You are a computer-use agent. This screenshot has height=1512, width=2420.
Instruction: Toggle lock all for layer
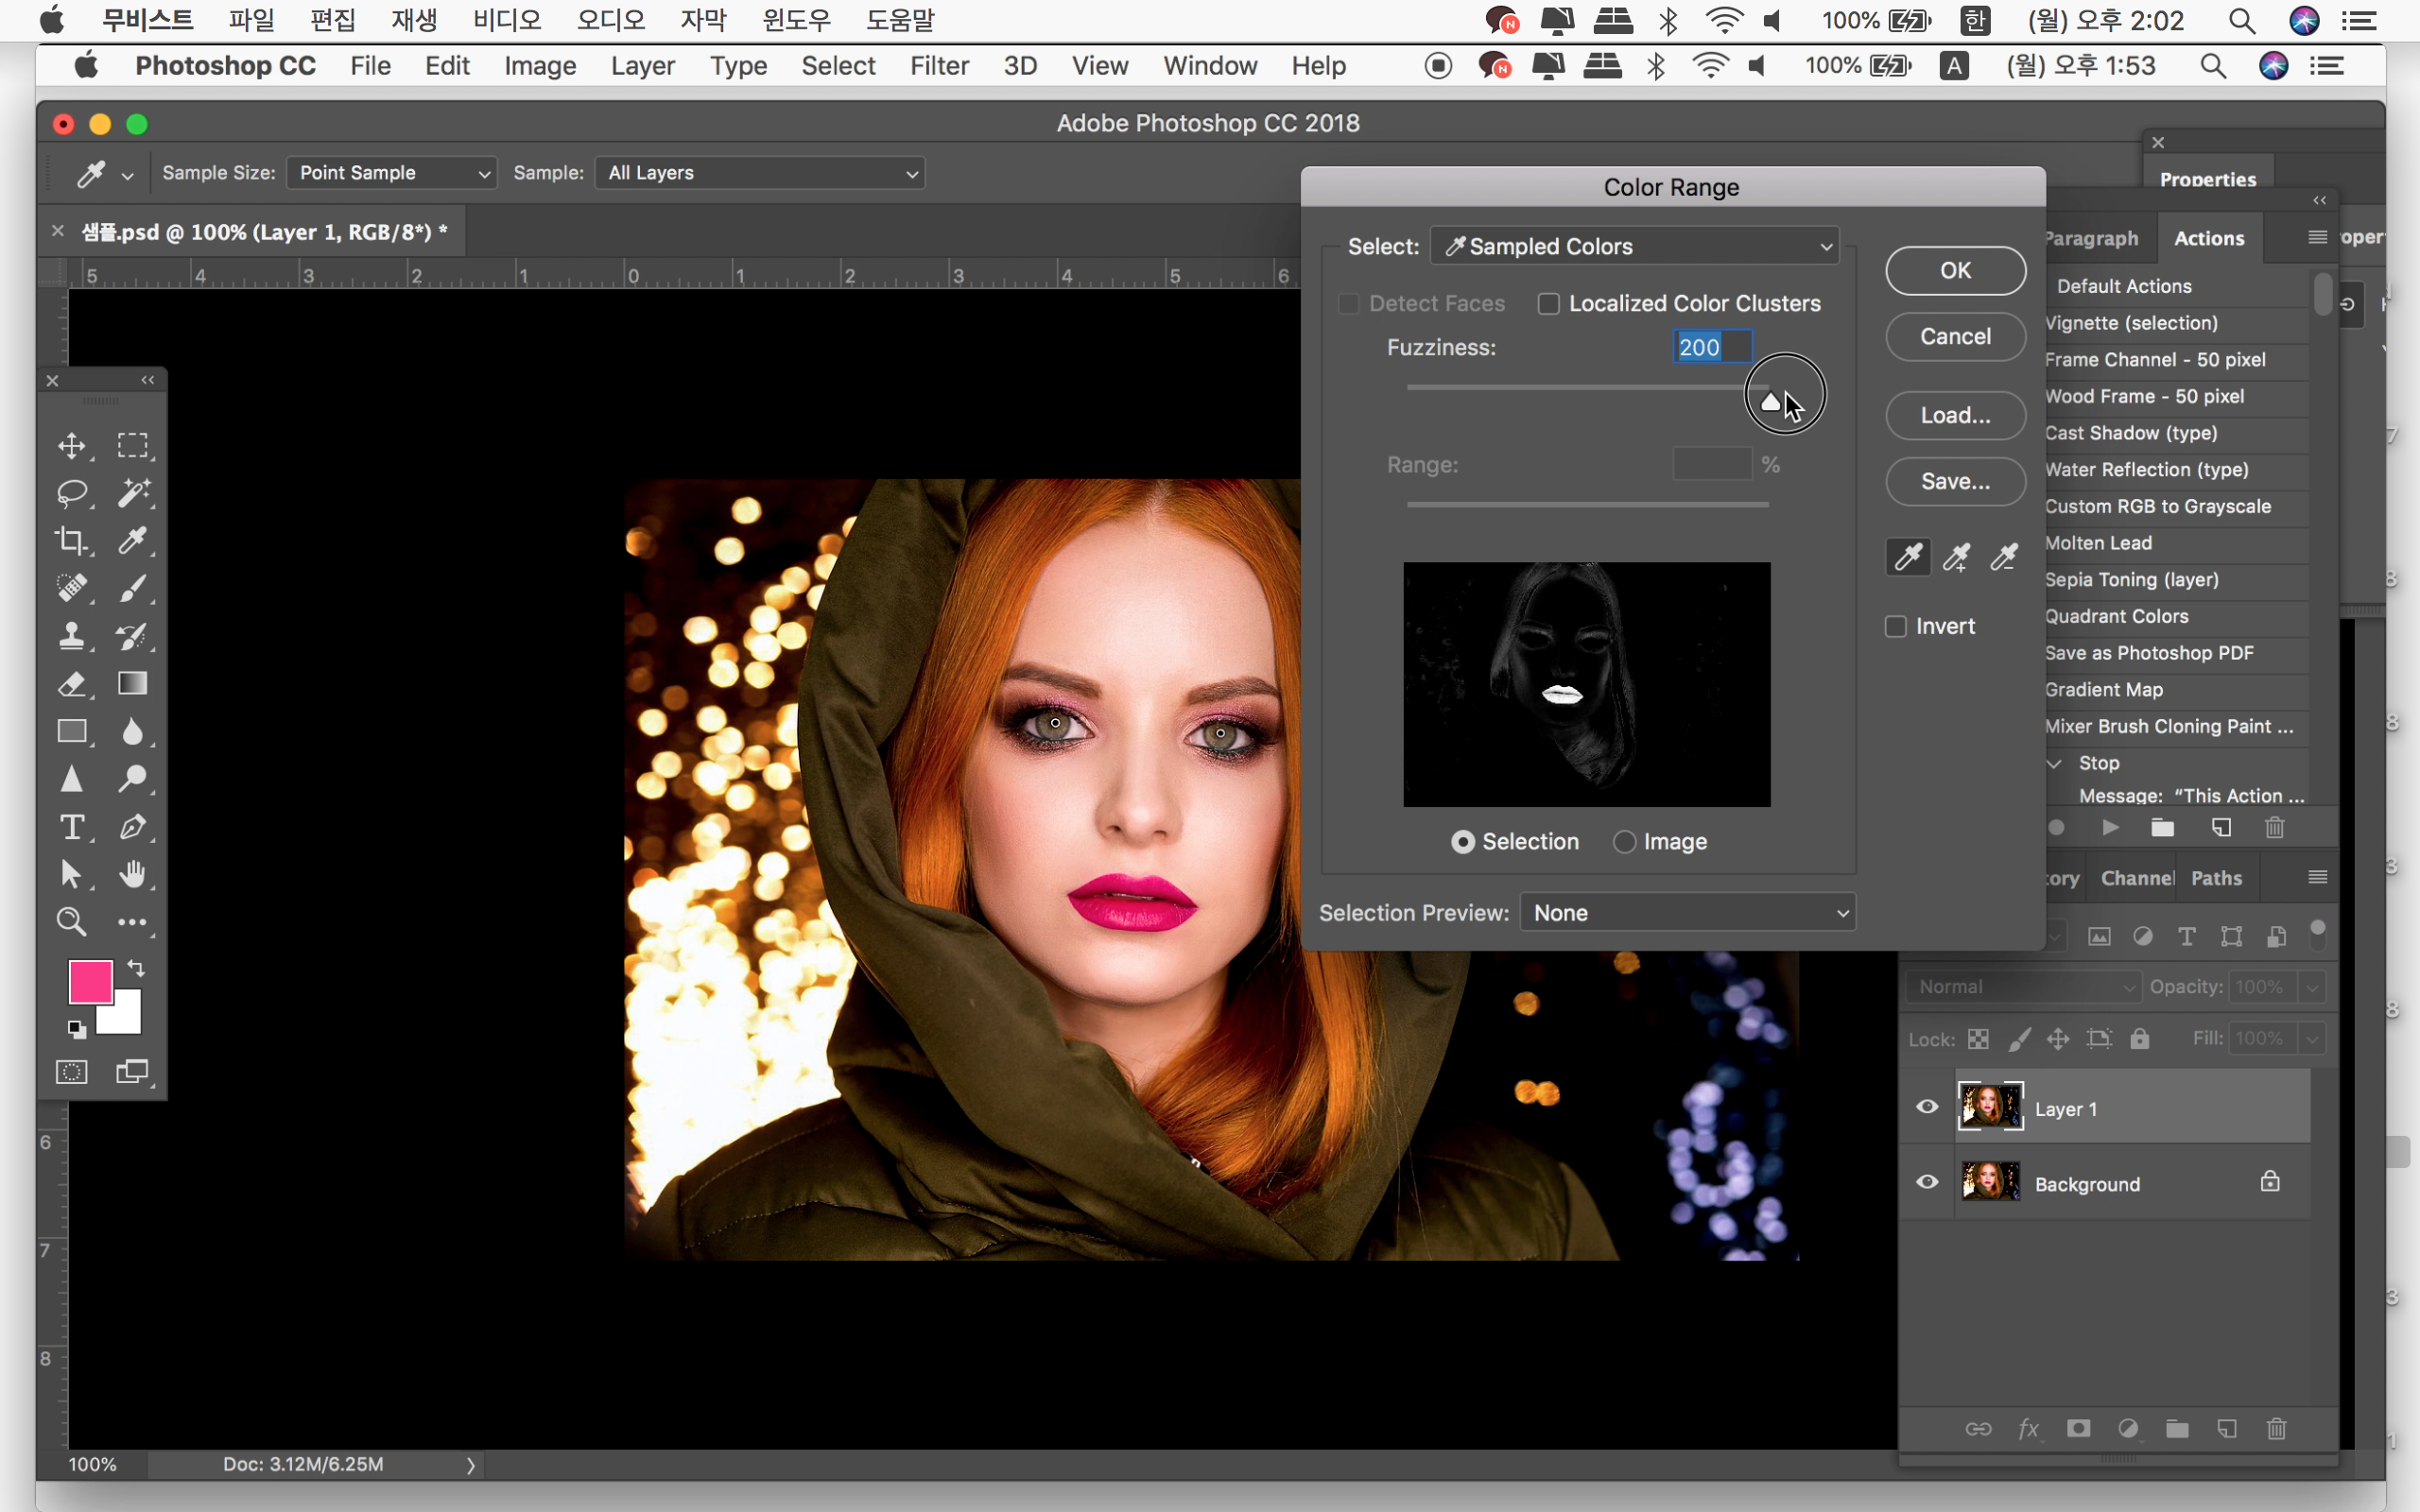tap(2139, 1039)
